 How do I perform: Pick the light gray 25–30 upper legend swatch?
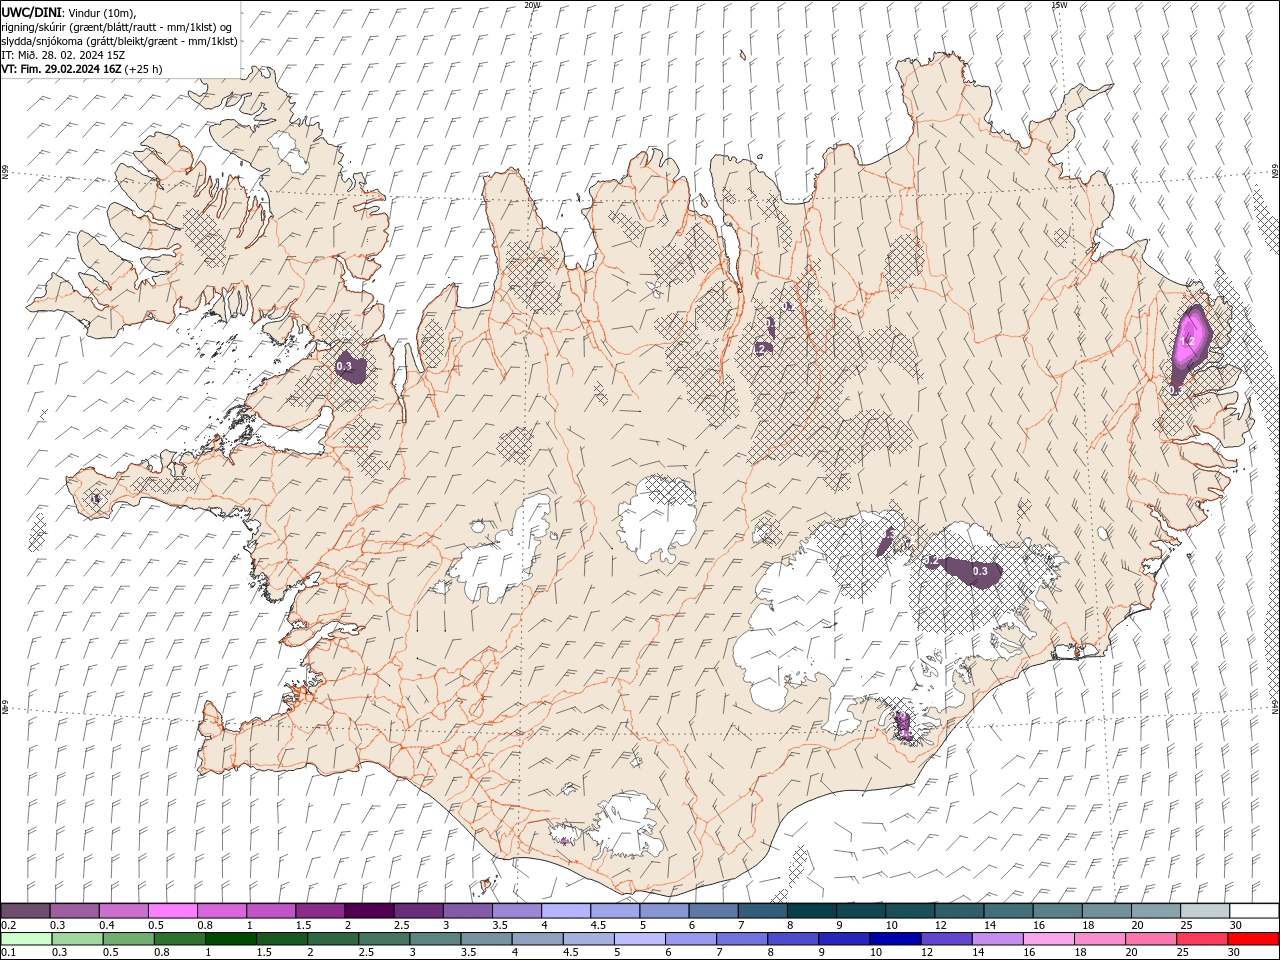click(x=1205, y=911)
